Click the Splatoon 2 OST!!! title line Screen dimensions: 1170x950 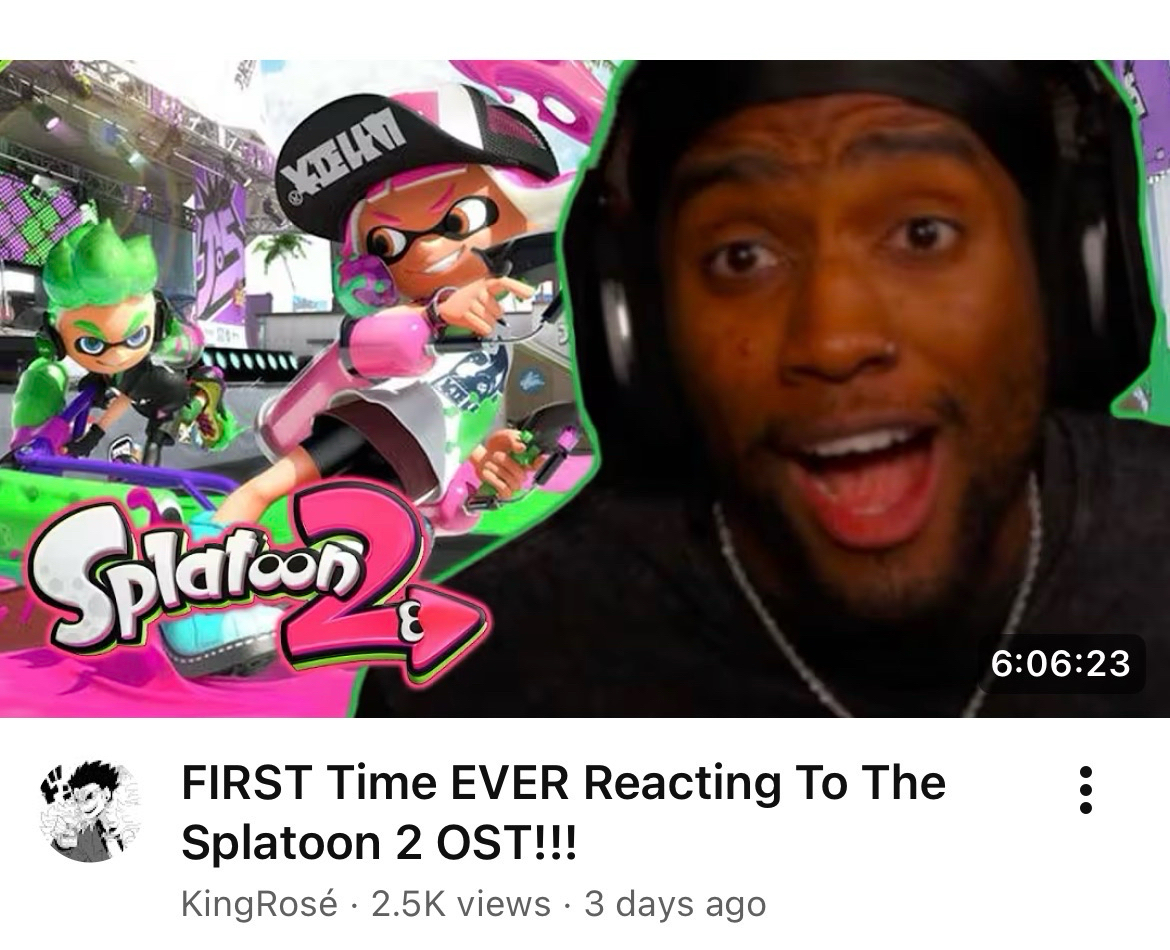point(379,843)
